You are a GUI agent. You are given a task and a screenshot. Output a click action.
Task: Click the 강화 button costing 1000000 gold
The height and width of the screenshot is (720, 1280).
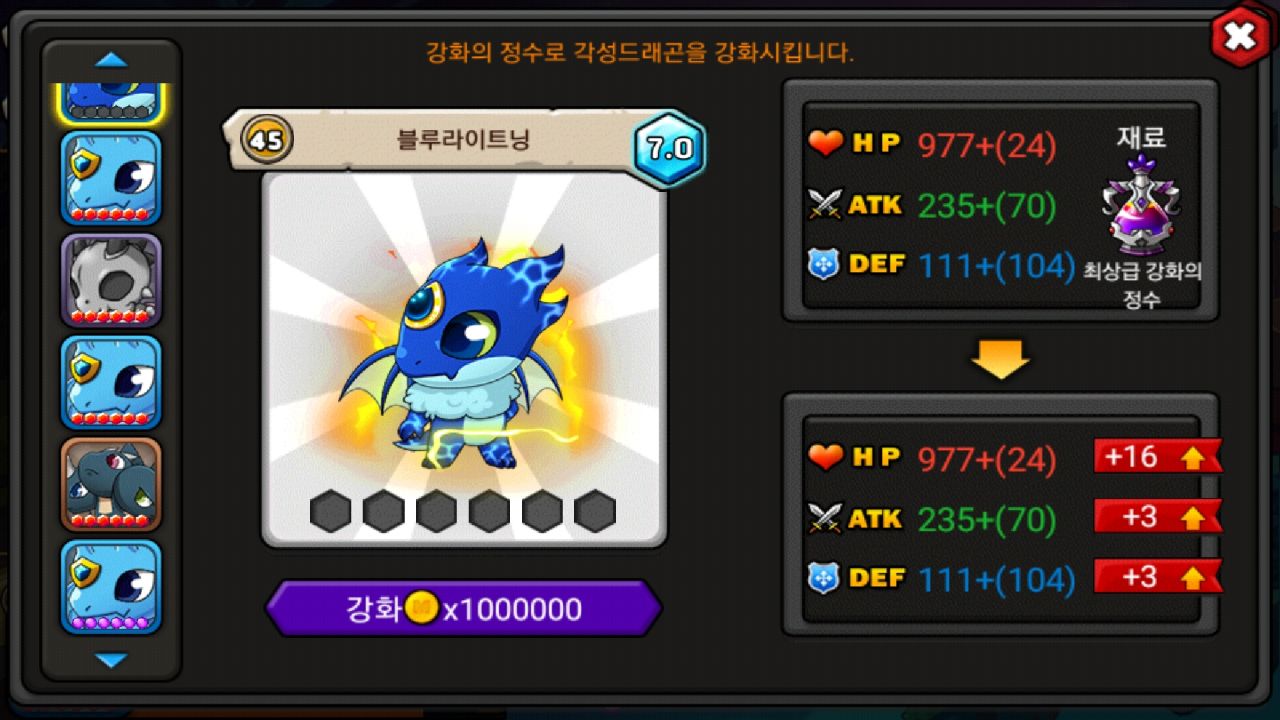coord(463,609)
